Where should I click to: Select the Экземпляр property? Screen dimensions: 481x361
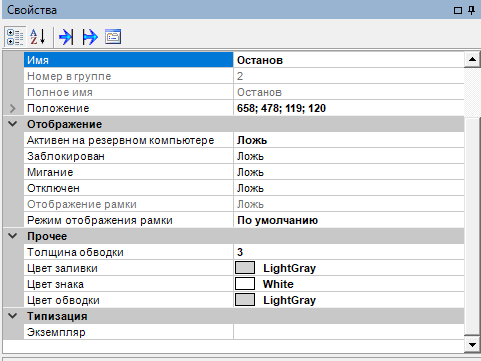tap(128, 332)
